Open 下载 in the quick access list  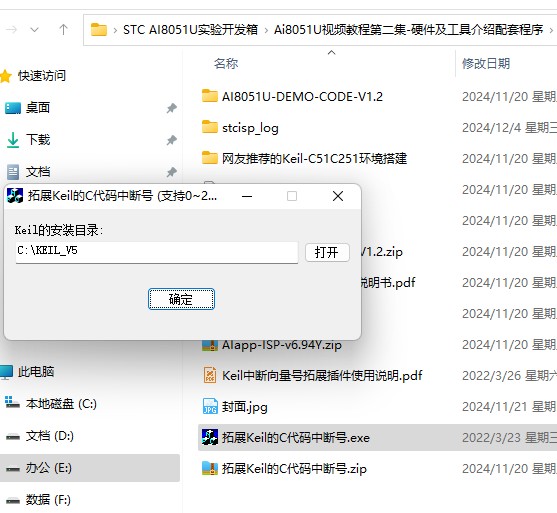coord(38,140)
